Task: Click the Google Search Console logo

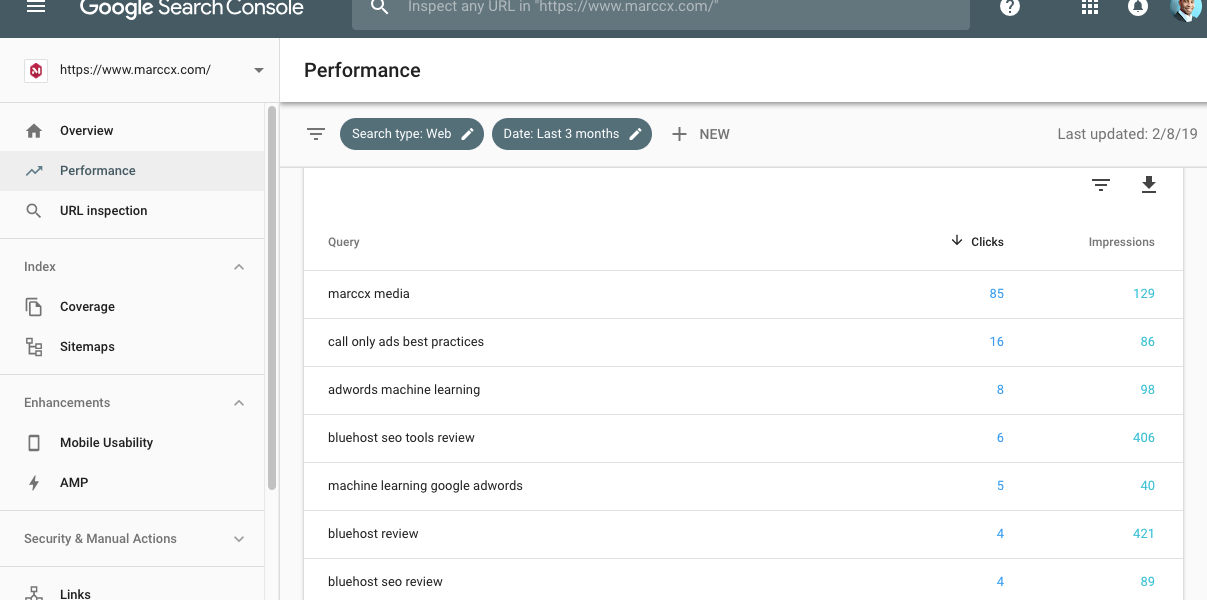Action: click(x=192, y=8)
